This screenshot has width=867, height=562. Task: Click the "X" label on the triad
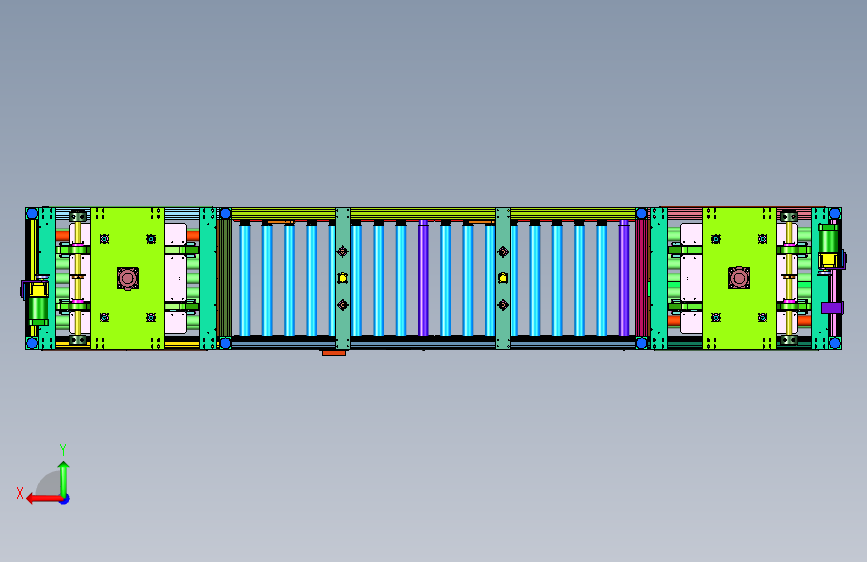pyautogui.click(x=20, y=493)
